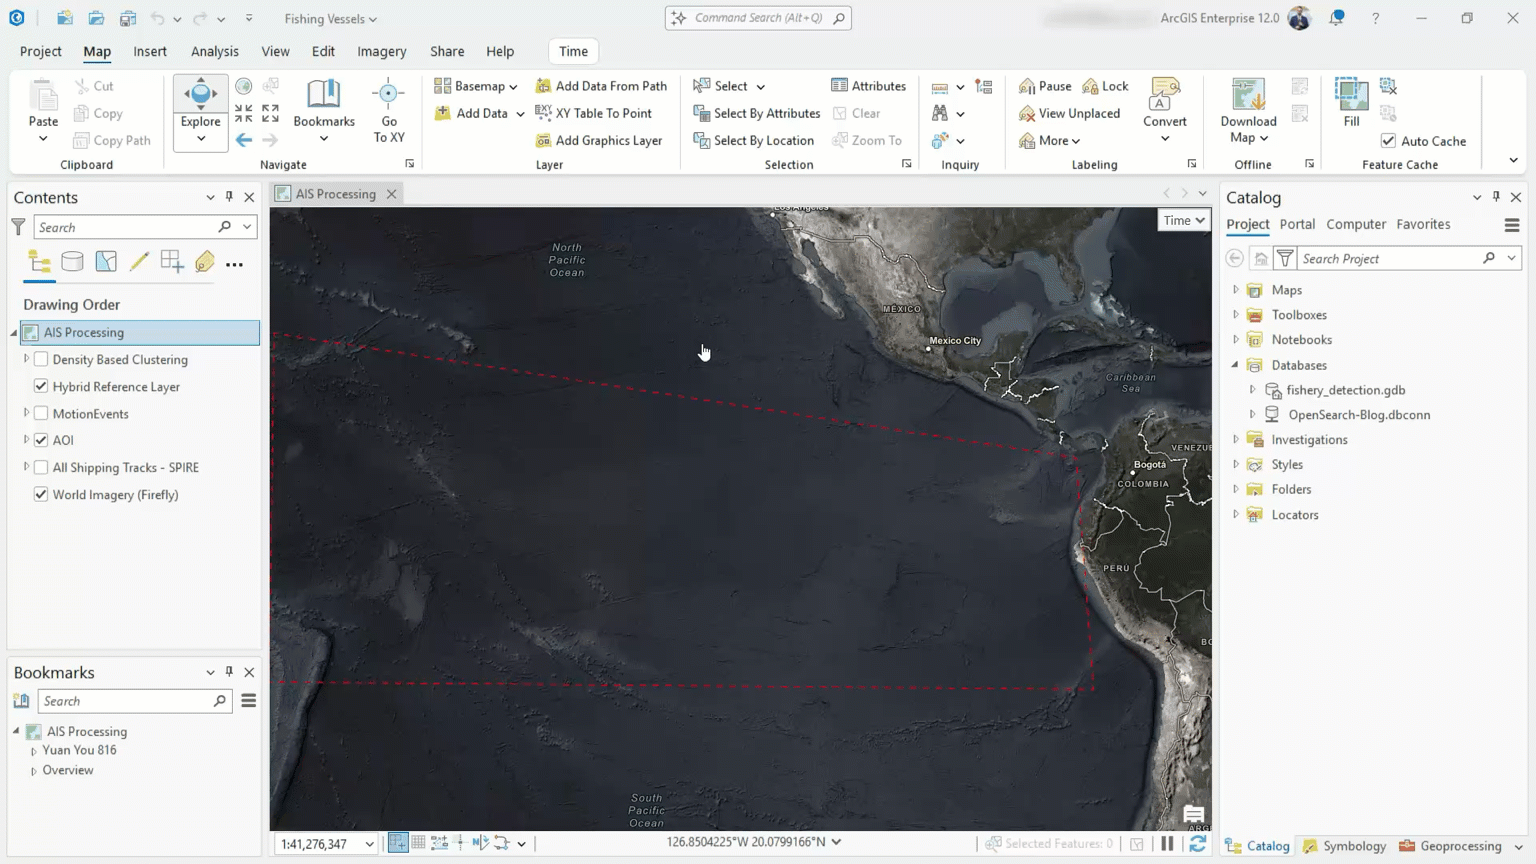
Task: Pause labeling
Action: 1044,86
